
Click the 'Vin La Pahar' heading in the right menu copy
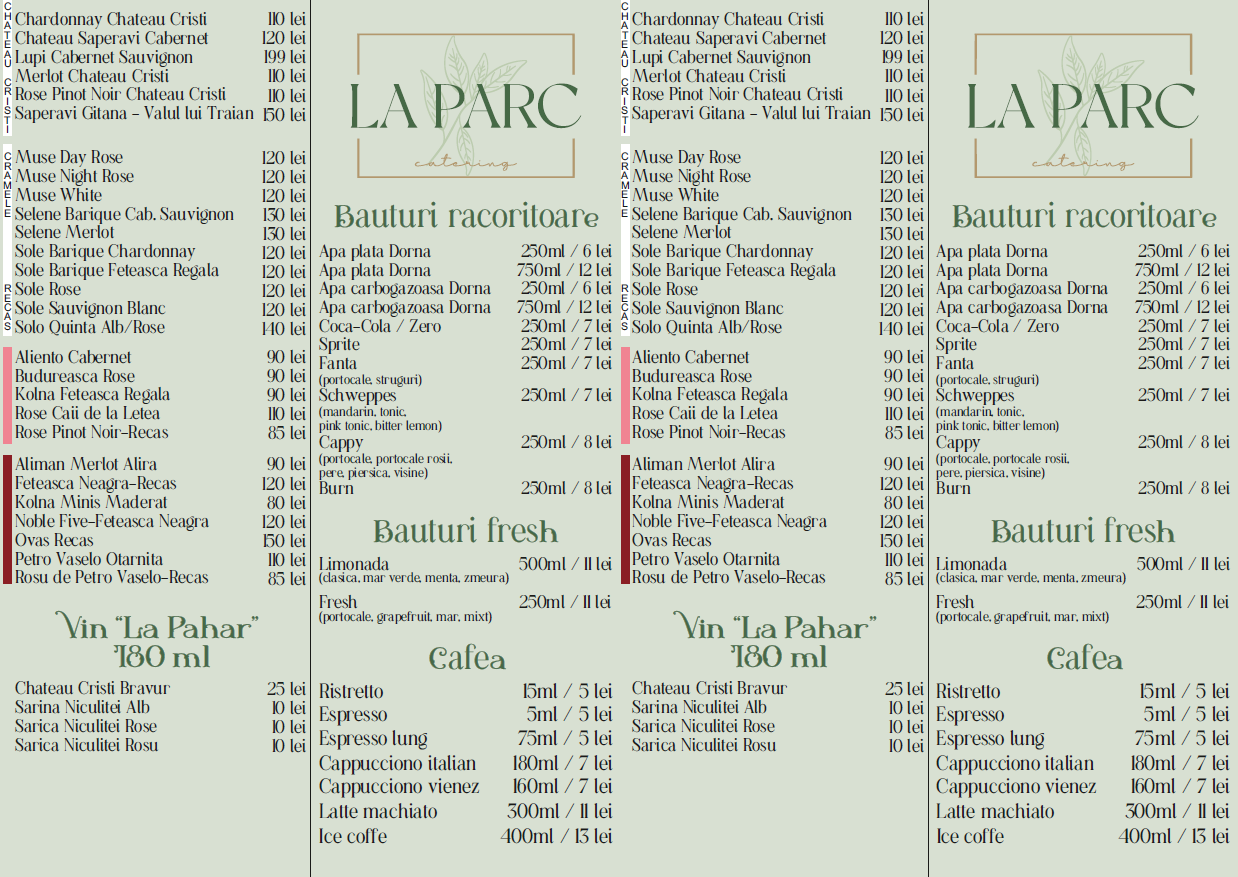[777, 641]
